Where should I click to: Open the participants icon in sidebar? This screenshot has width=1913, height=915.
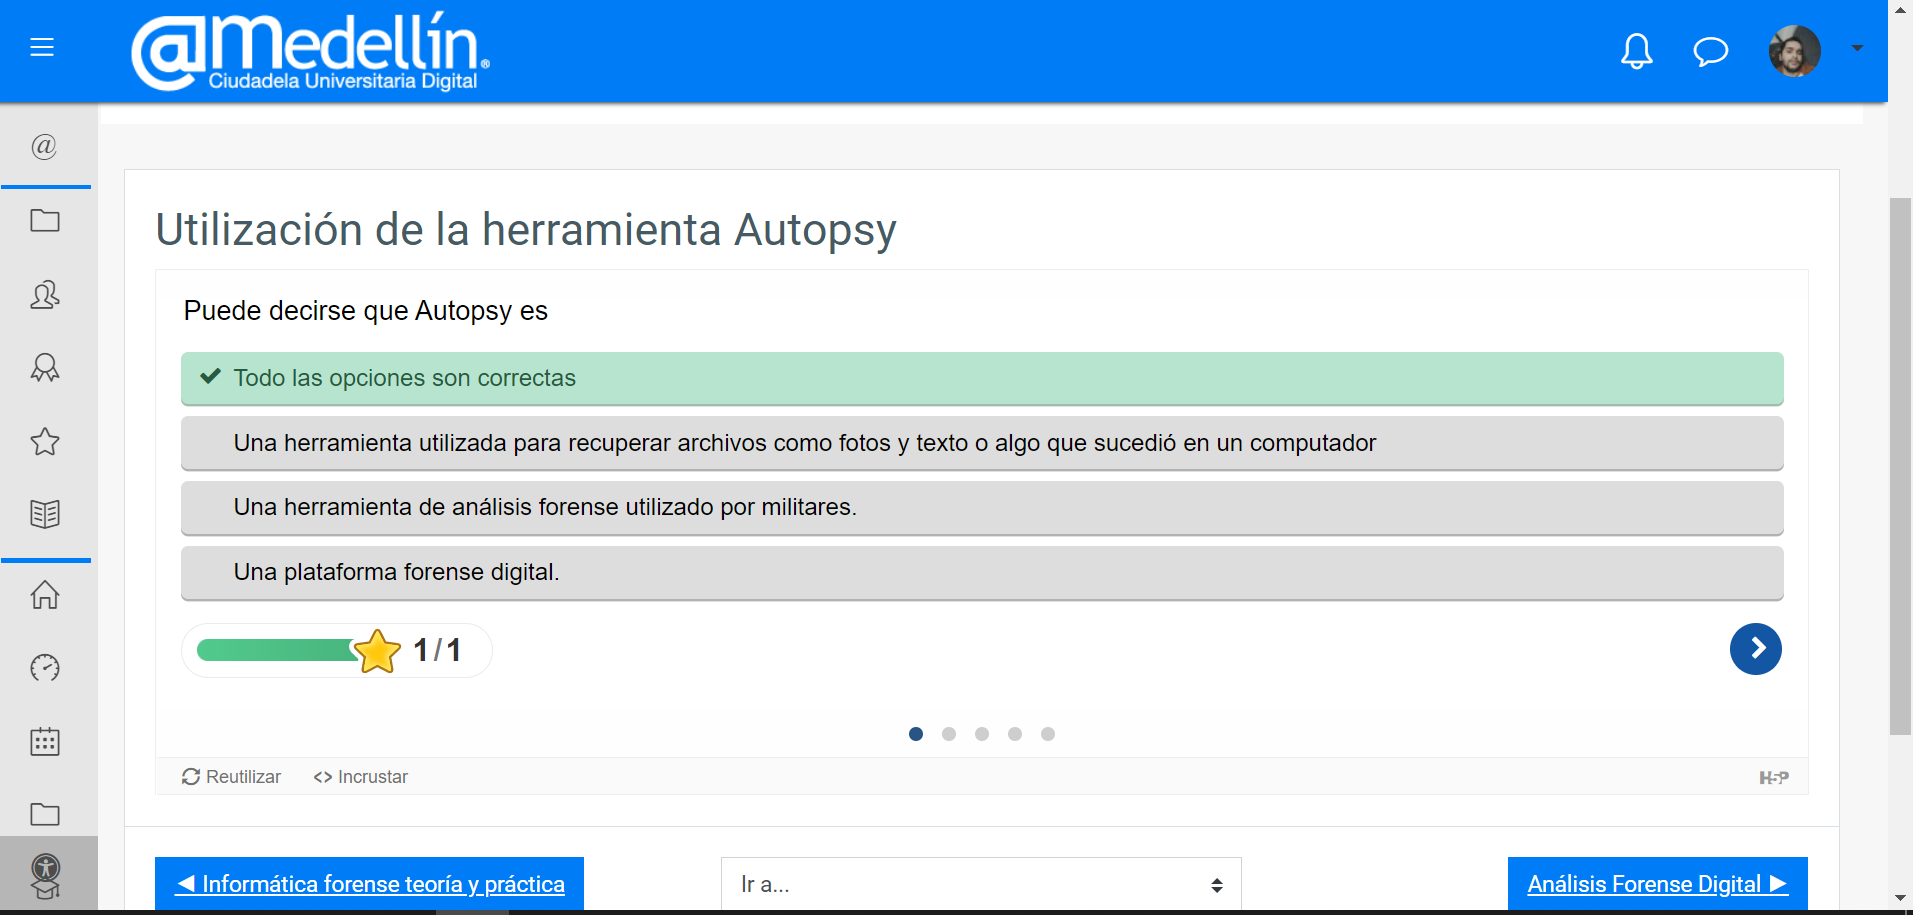45,295
